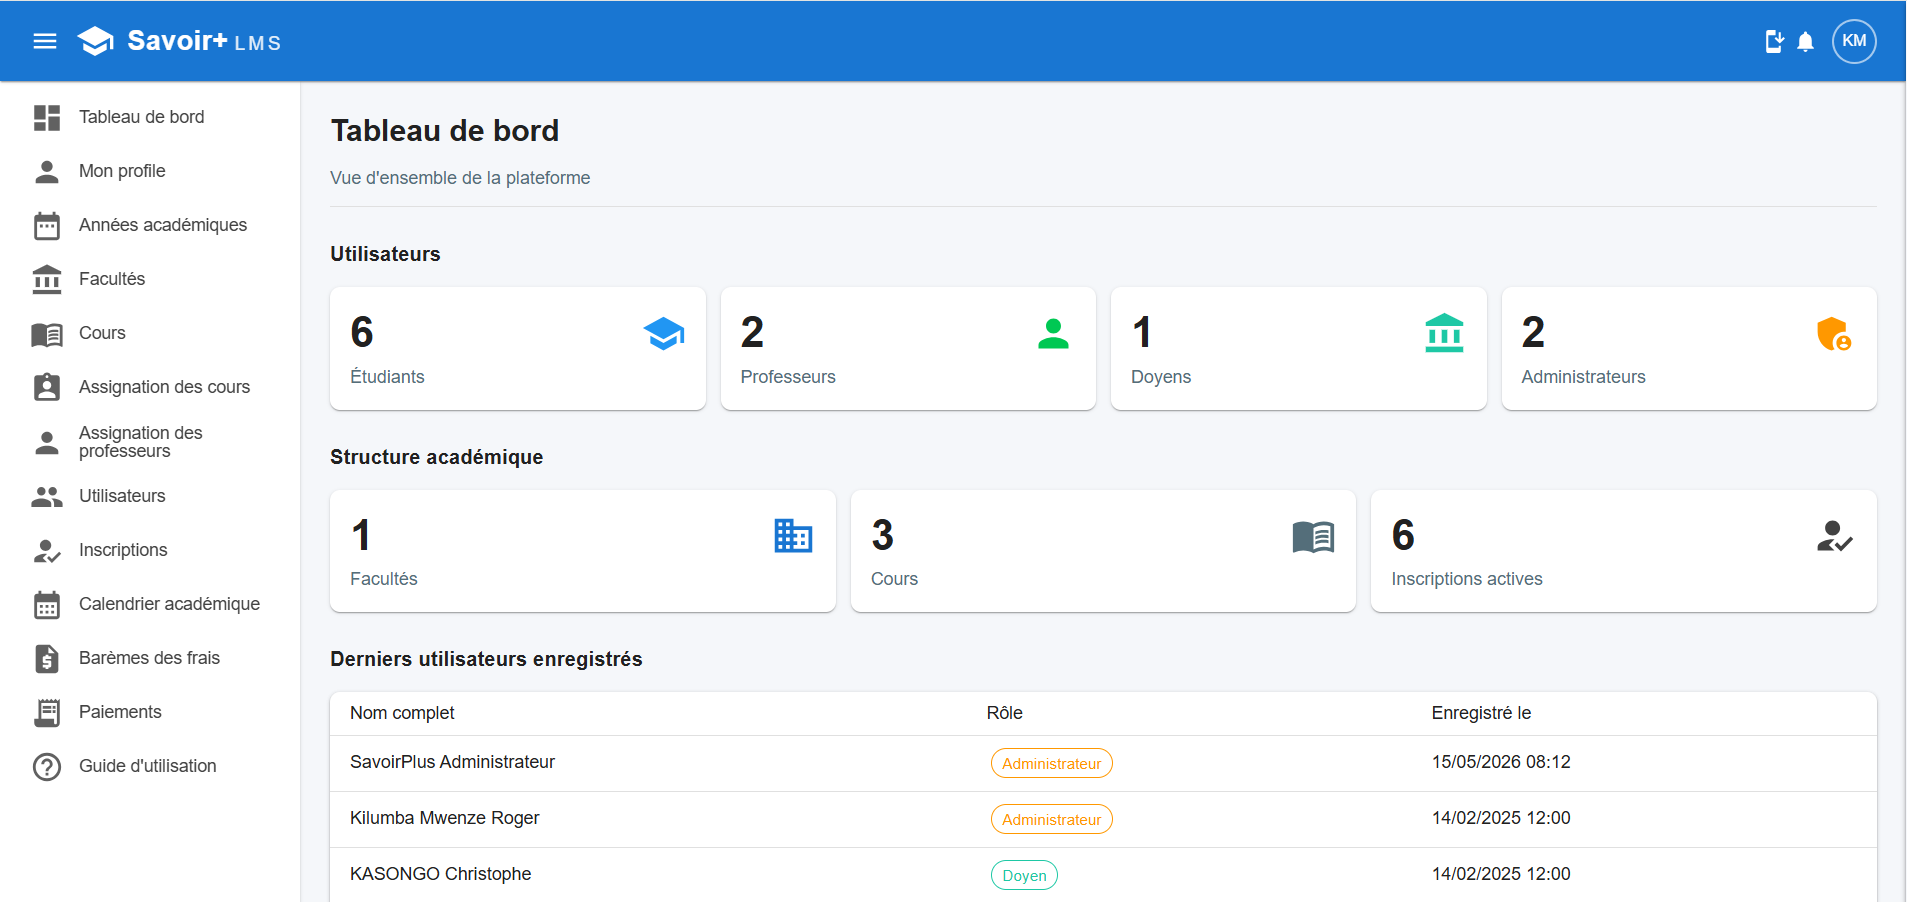This screenshot has width=1907, height=902.
Task: Click the Assignation des professeurs person icon
Action: point(47,442)
